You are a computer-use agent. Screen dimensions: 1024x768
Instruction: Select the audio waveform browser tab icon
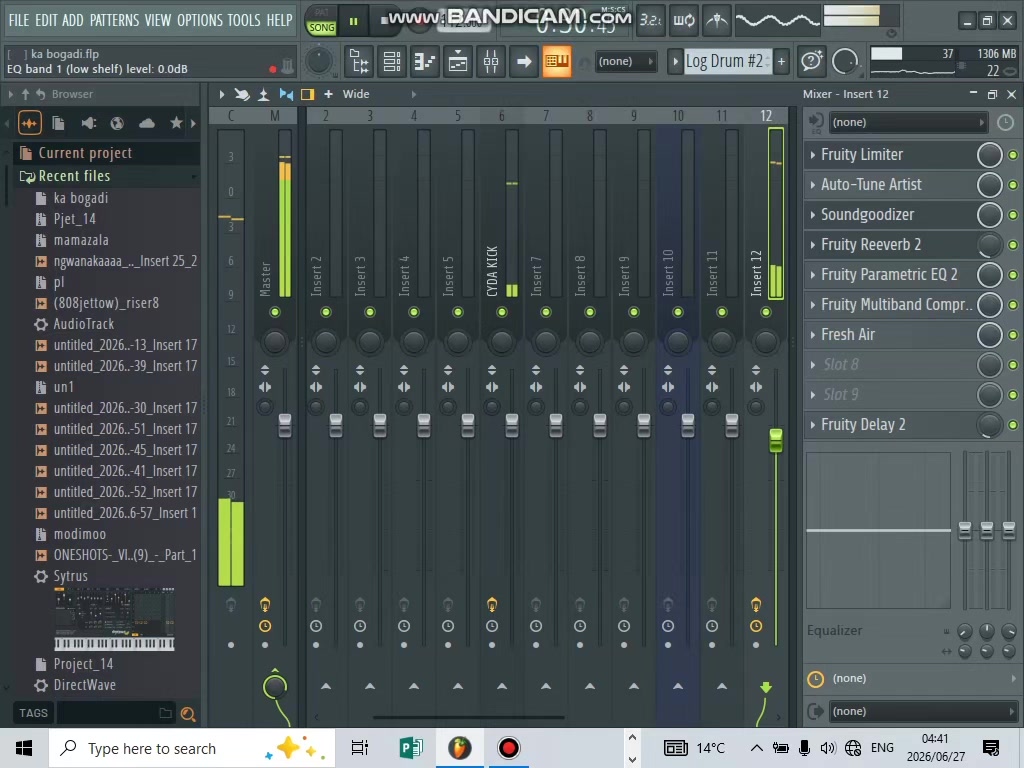tap(29, 123)
